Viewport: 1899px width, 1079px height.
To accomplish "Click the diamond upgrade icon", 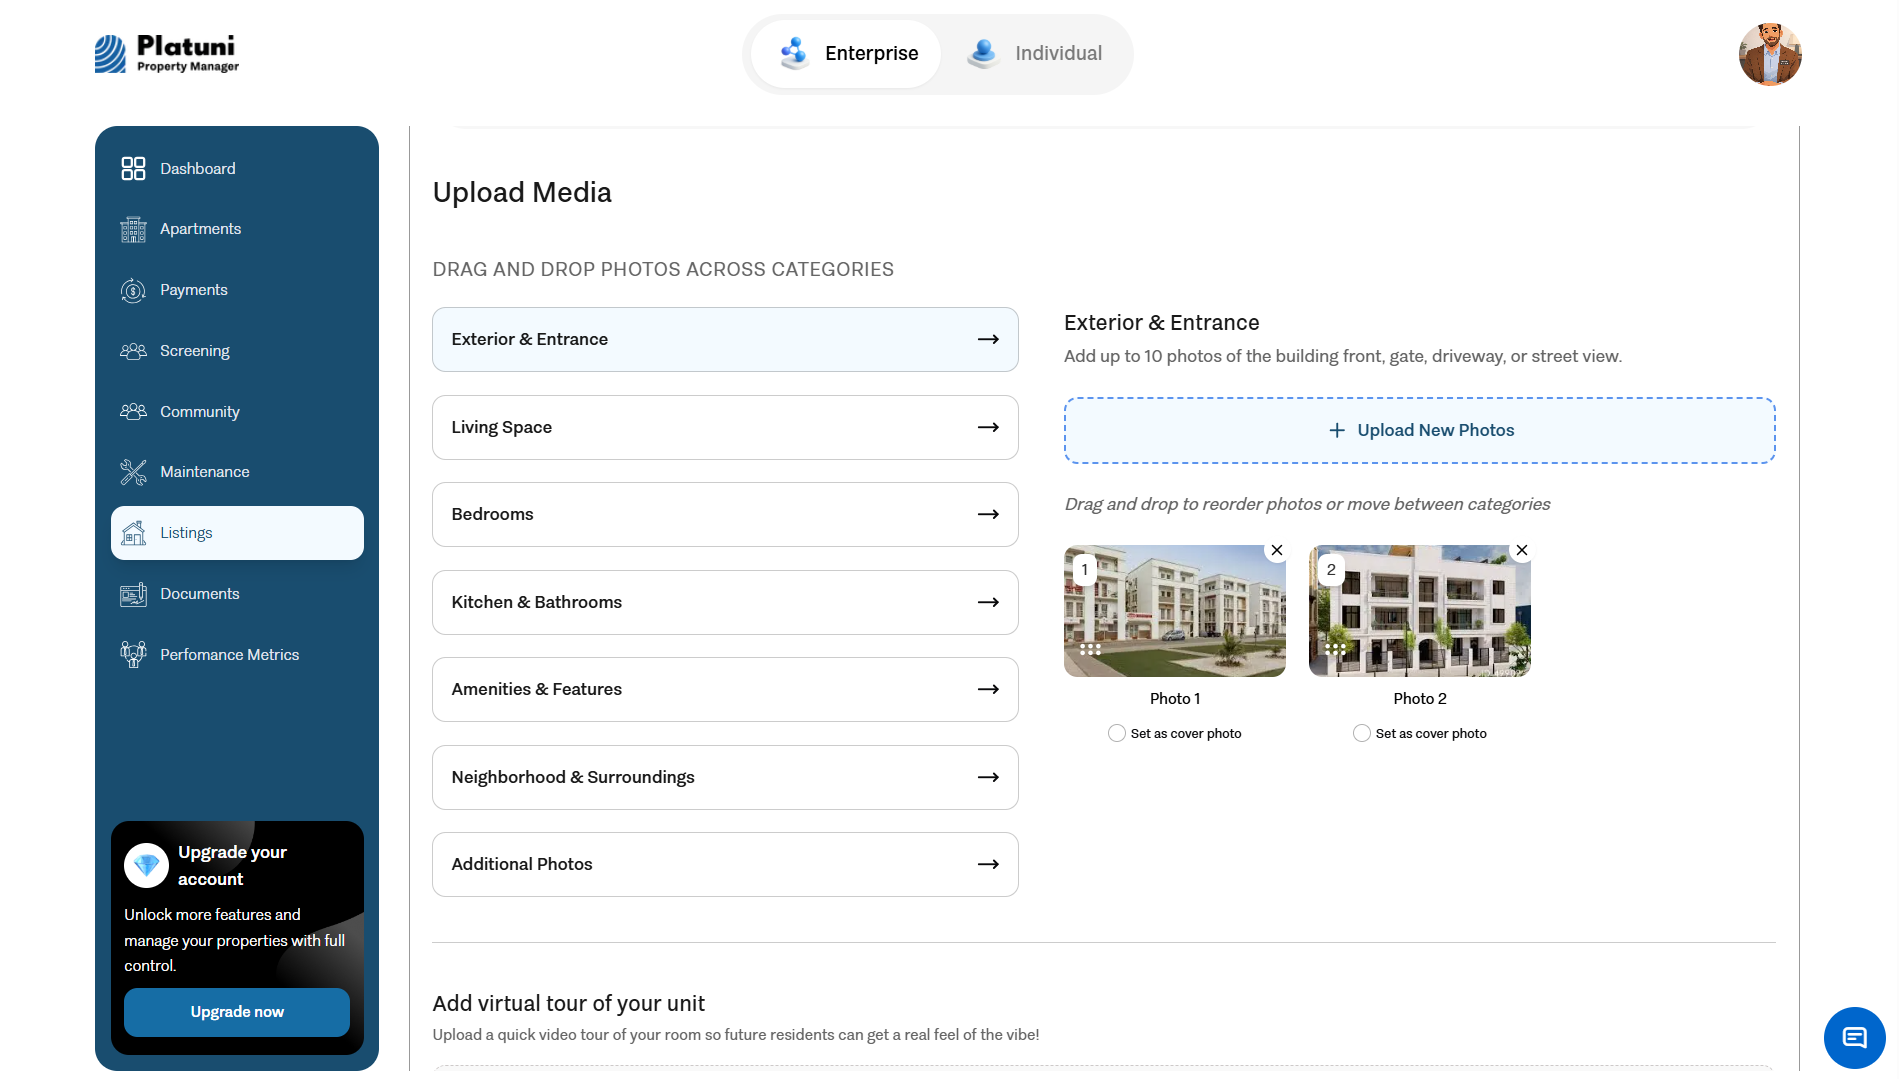I will click(146, 865).
